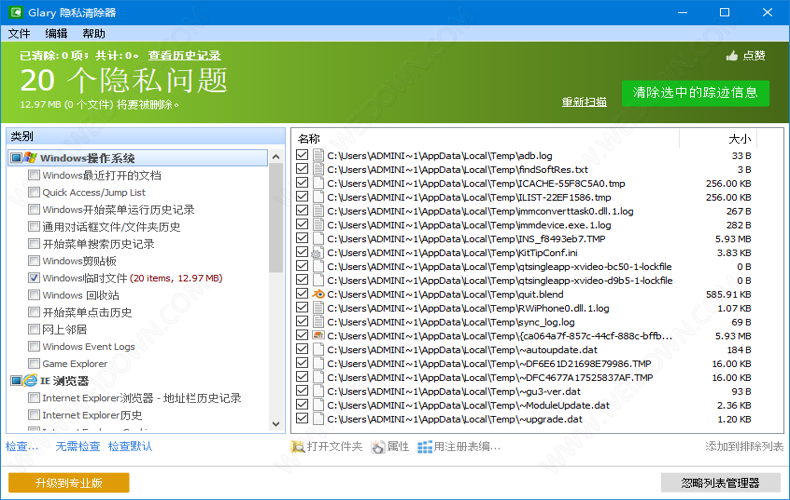
Task: Click the 检查… link
Action: [22, 447]
